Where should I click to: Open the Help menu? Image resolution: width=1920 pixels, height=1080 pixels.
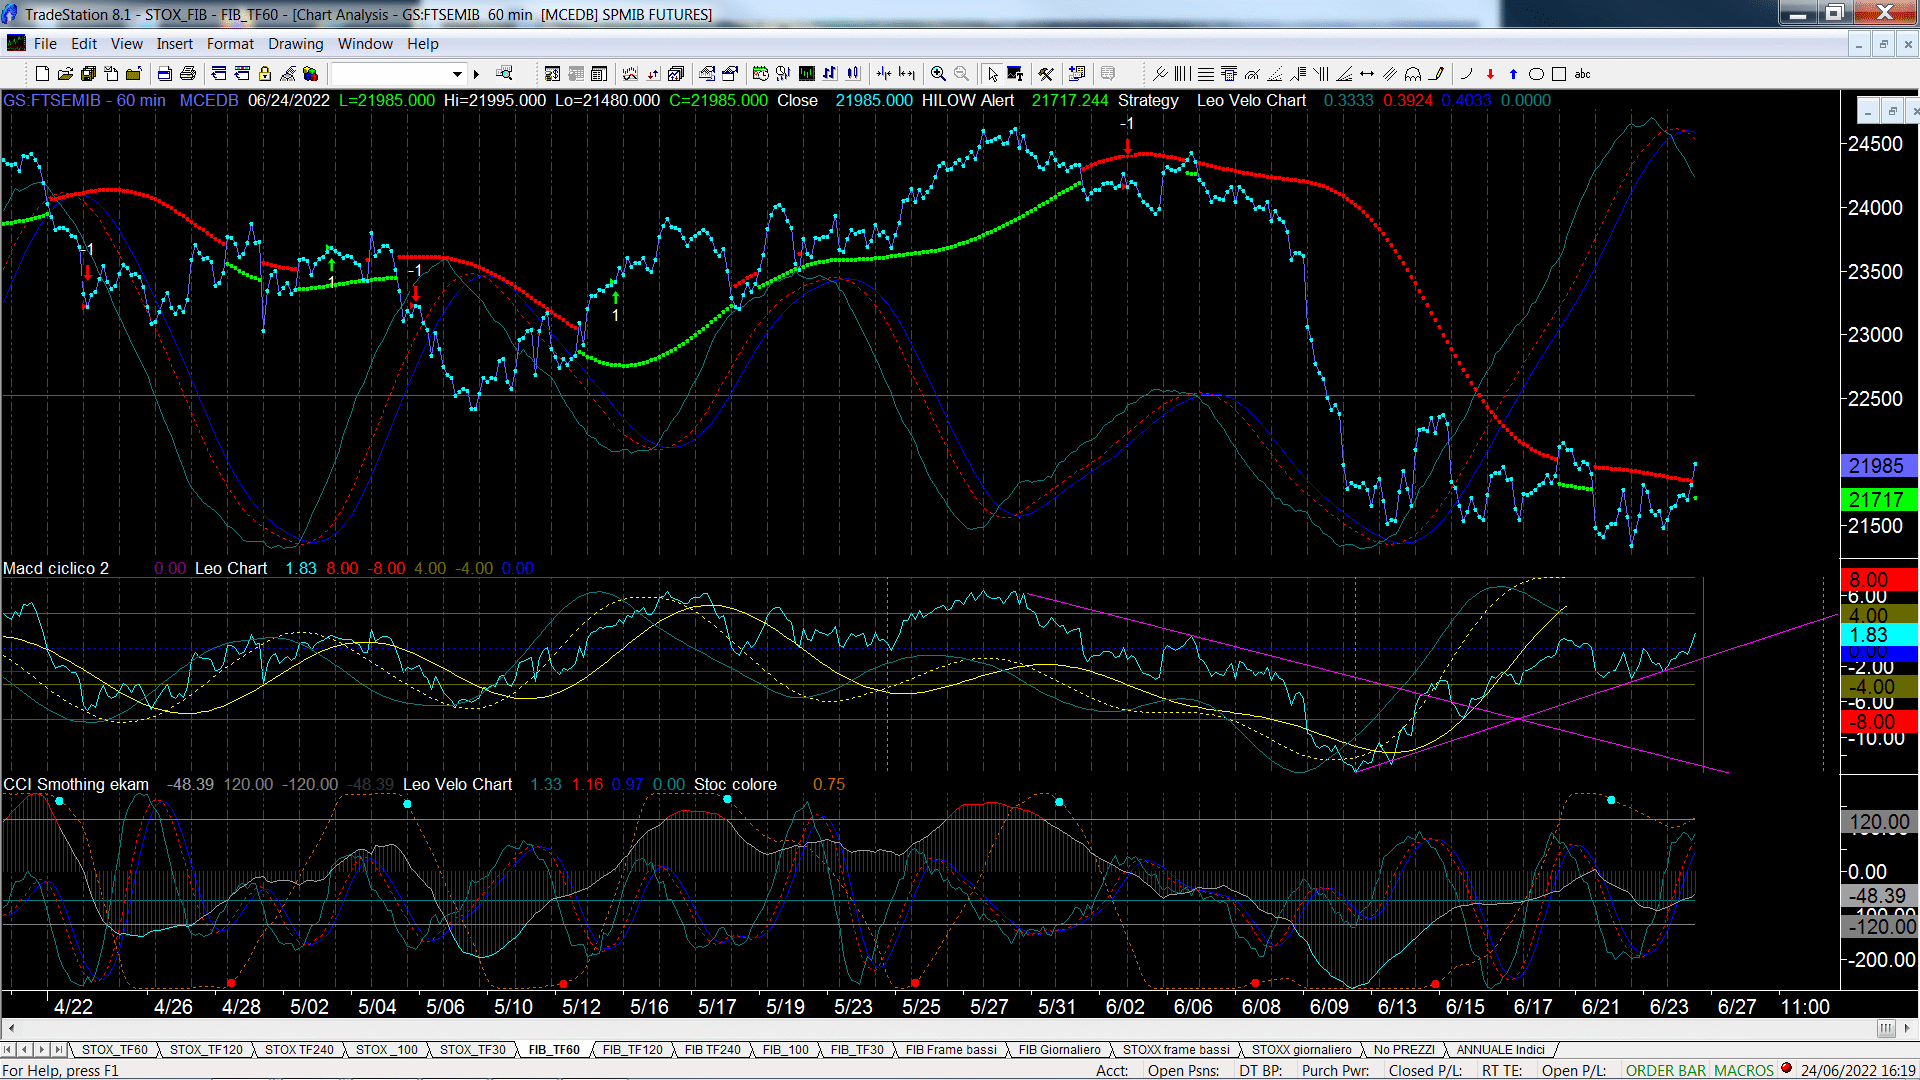[423, 44]
